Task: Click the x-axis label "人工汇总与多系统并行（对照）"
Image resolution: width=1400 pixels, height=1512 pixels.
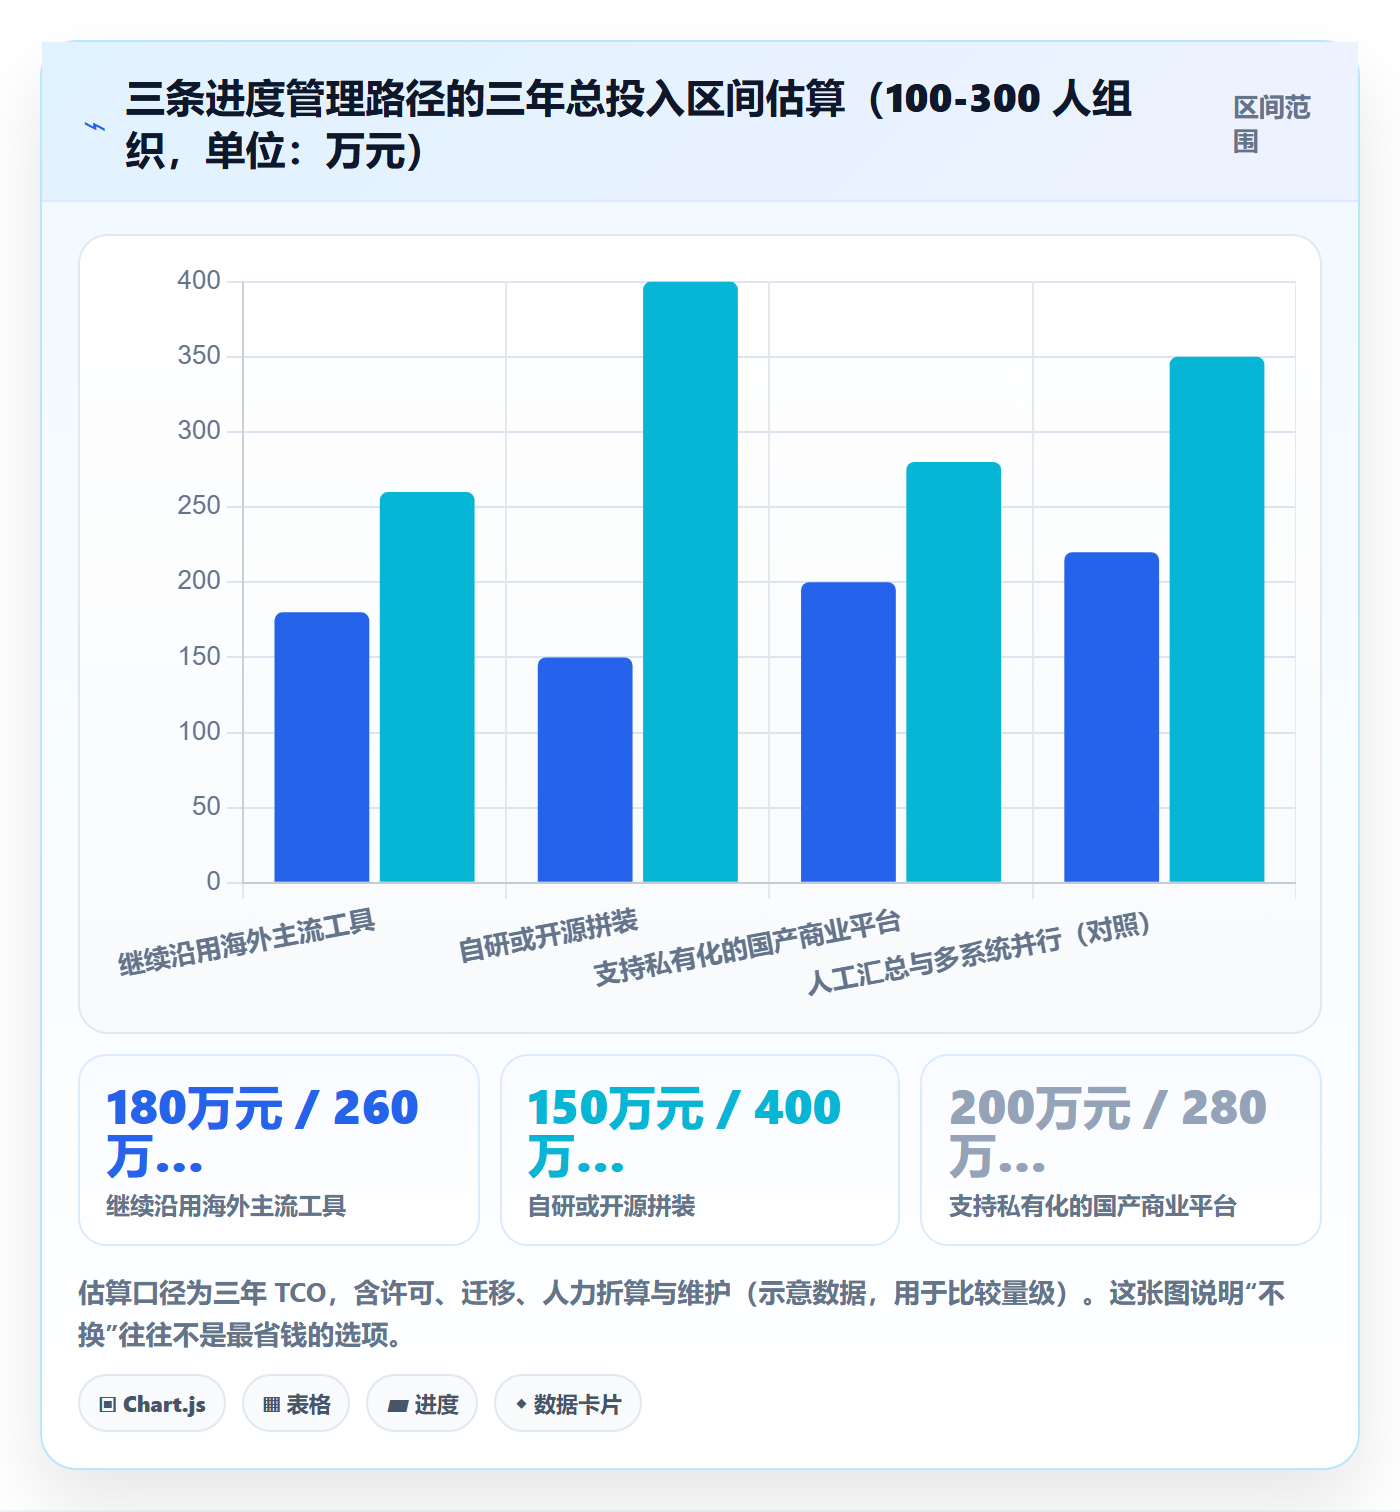Action: click(x=980, y=953)
